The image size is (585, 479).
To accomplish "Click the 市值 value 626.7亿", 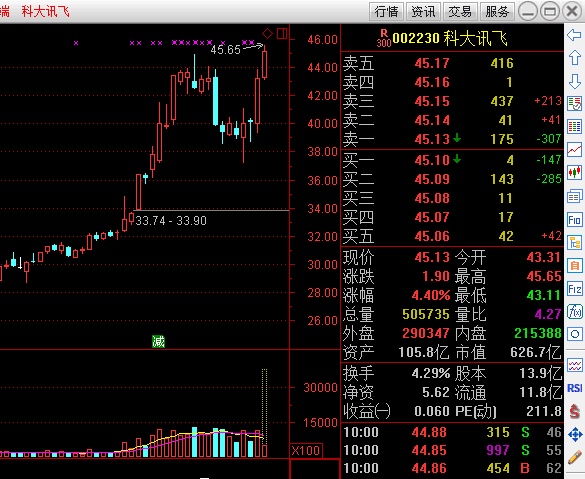I will [x=536, y=352].
